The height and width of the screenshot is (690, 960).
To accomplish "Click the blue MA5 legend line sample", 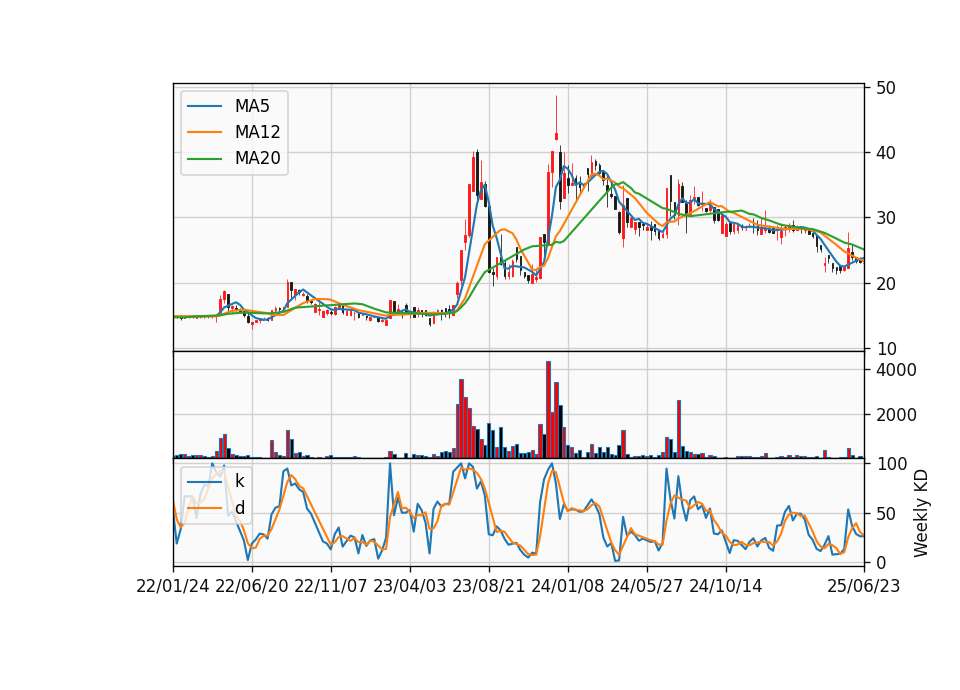I will point(204,106).
